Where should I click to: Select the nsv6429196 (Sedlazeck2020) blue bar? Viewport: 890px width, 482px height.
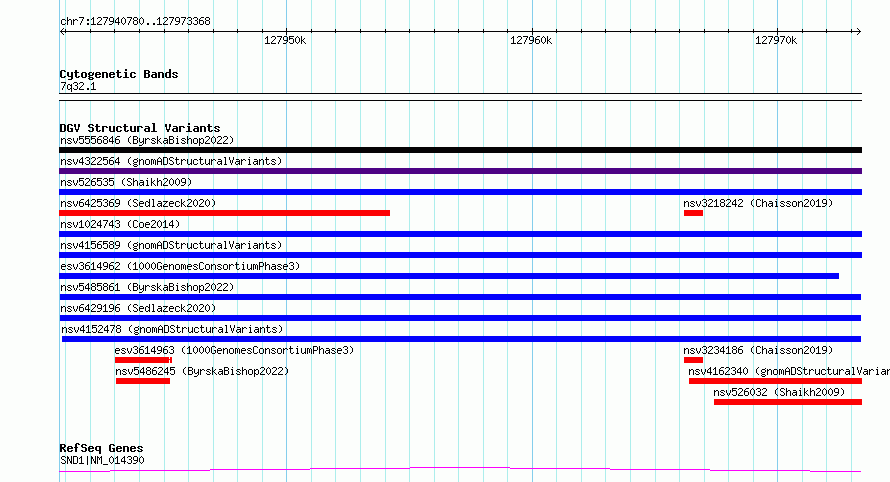point(460,318)
